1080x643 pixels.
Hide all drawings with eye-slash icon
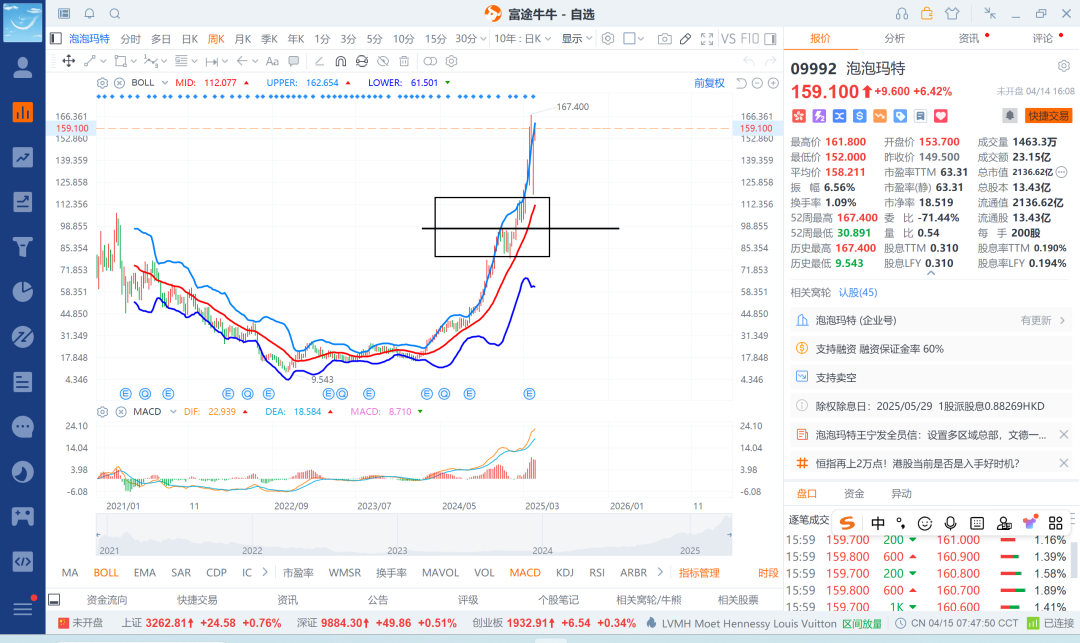click(383, 61)
